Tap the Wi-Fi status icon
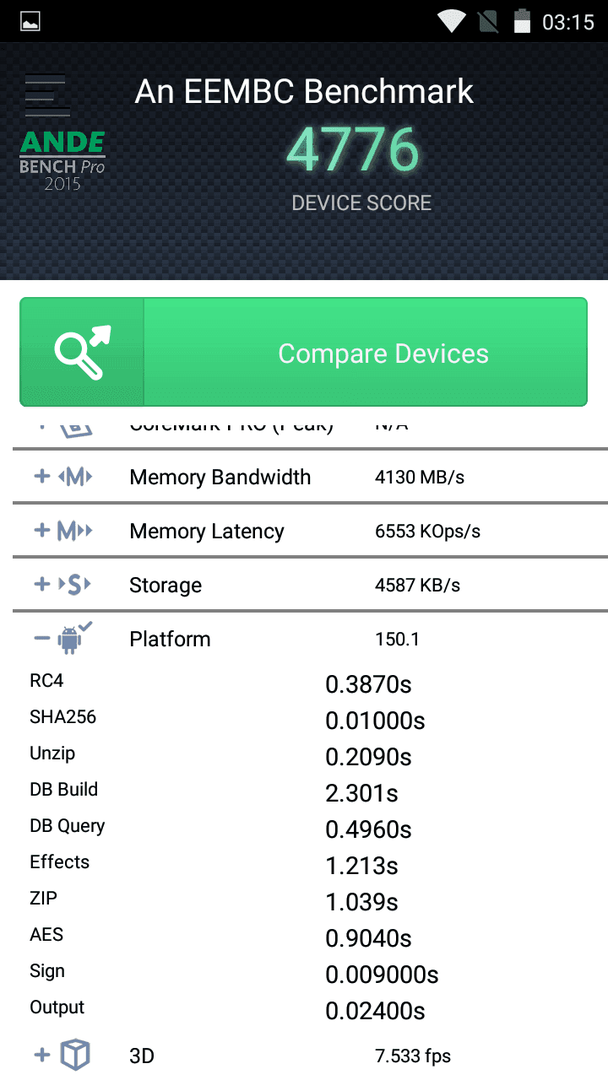This screenshot has height=1080, width=608. (x=452, y=21)
